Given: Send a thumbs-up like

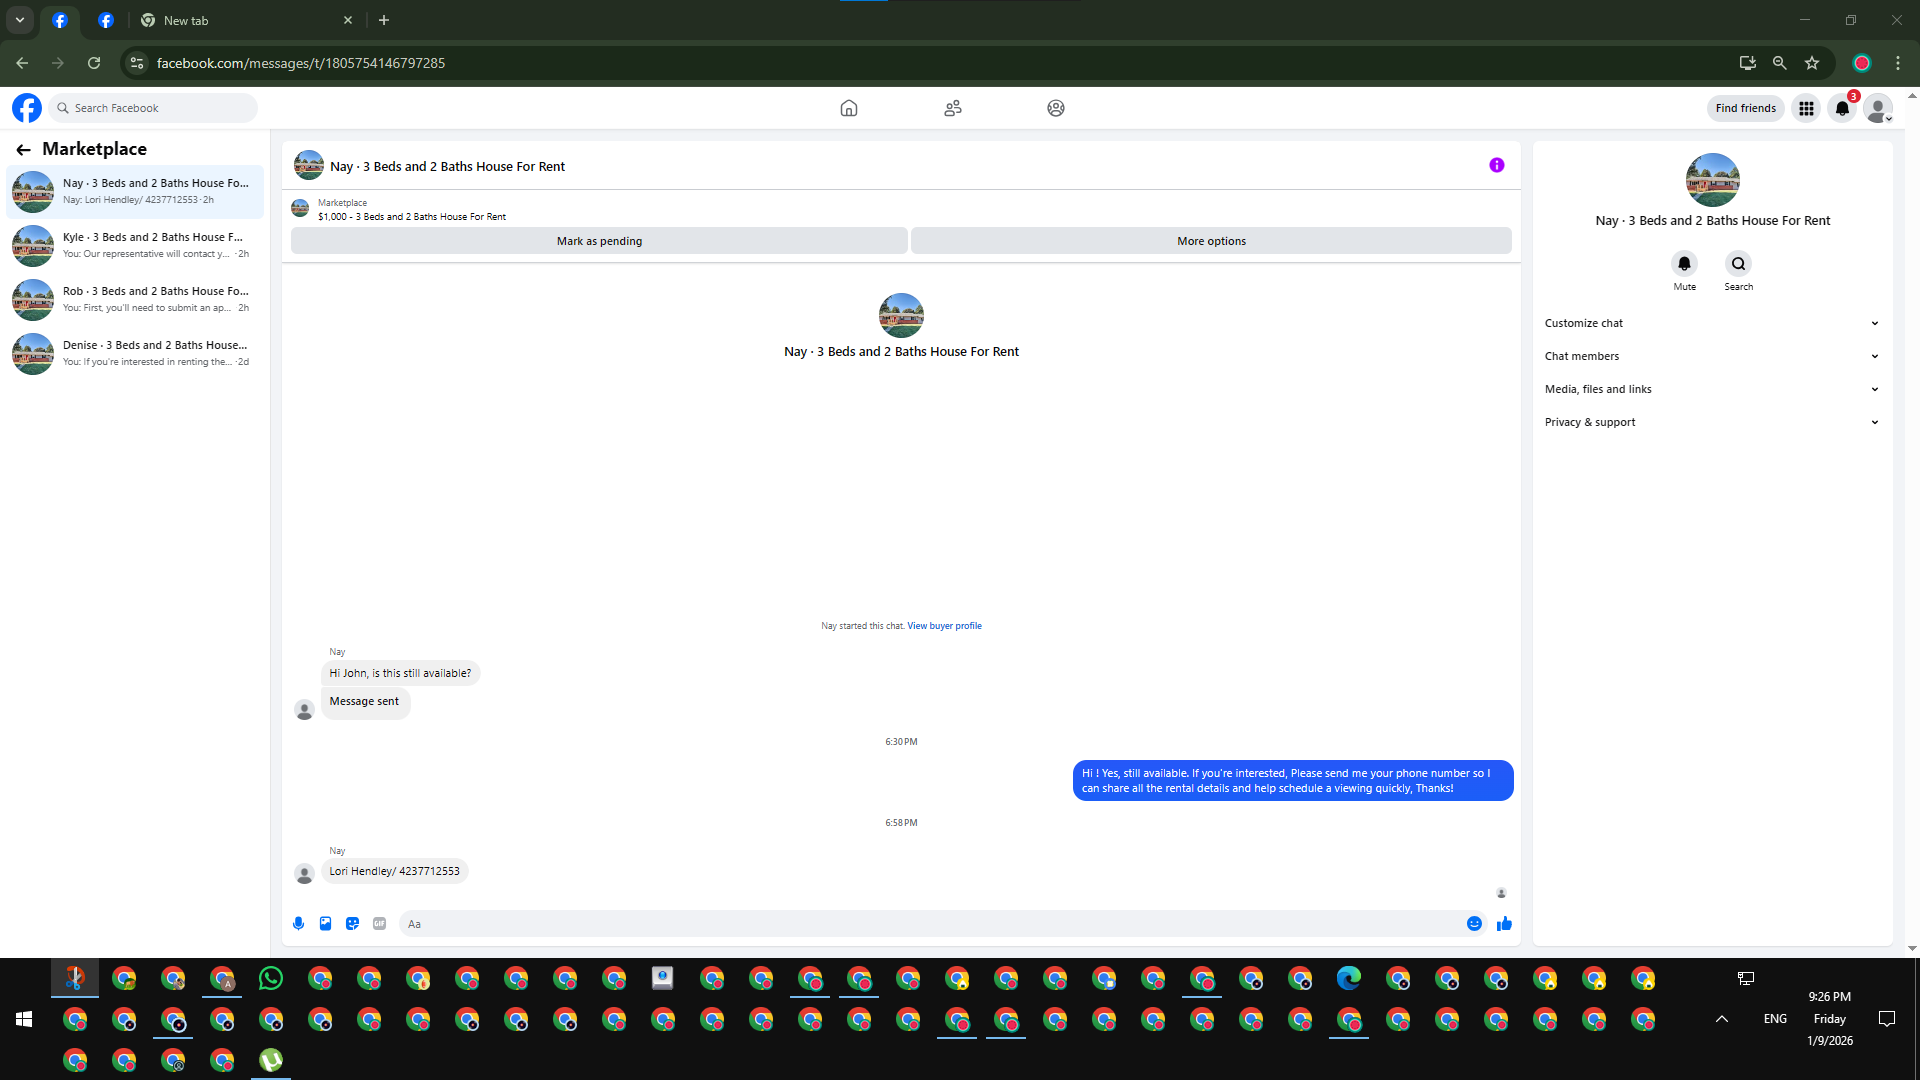Looking at the screenshot, I should (1504, 924).
